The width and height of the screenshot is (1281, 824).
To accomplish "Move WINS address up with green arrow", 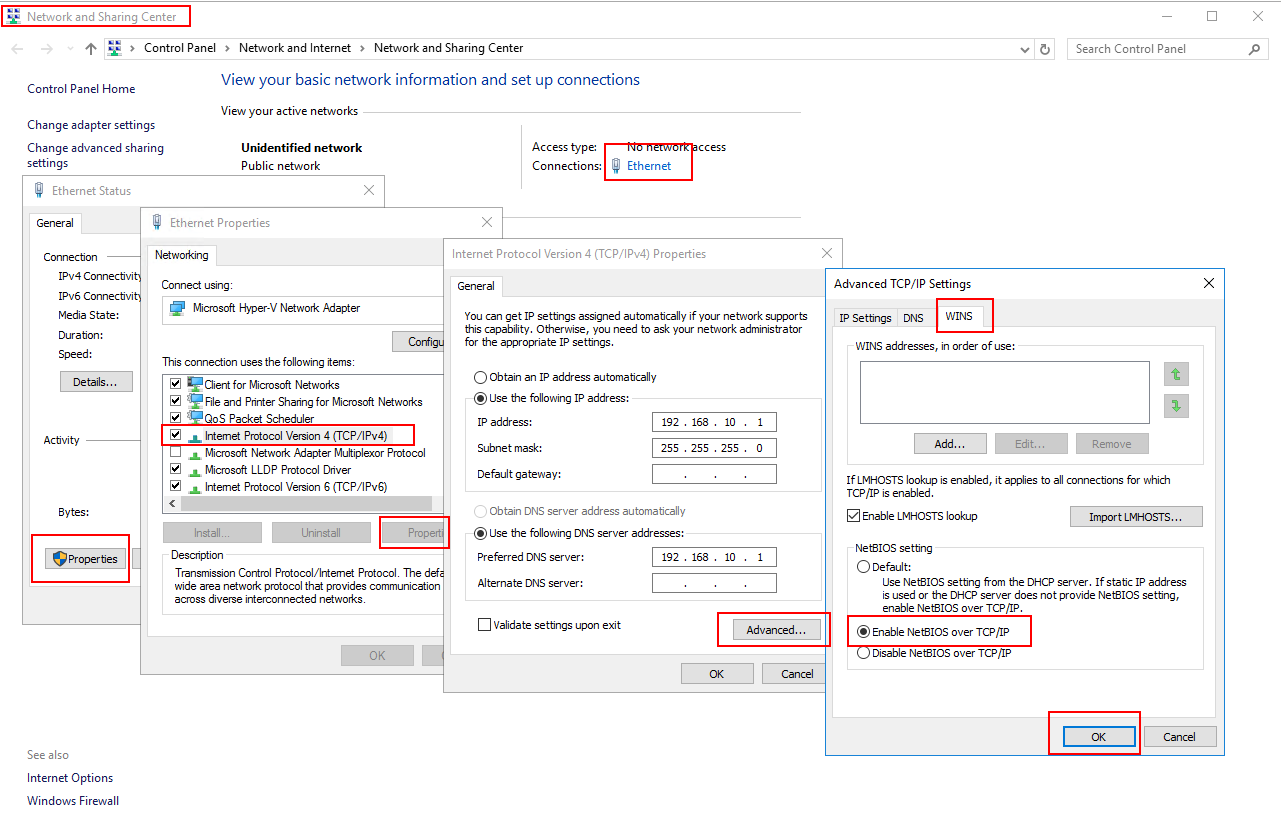I will [x=1176, y=374].
